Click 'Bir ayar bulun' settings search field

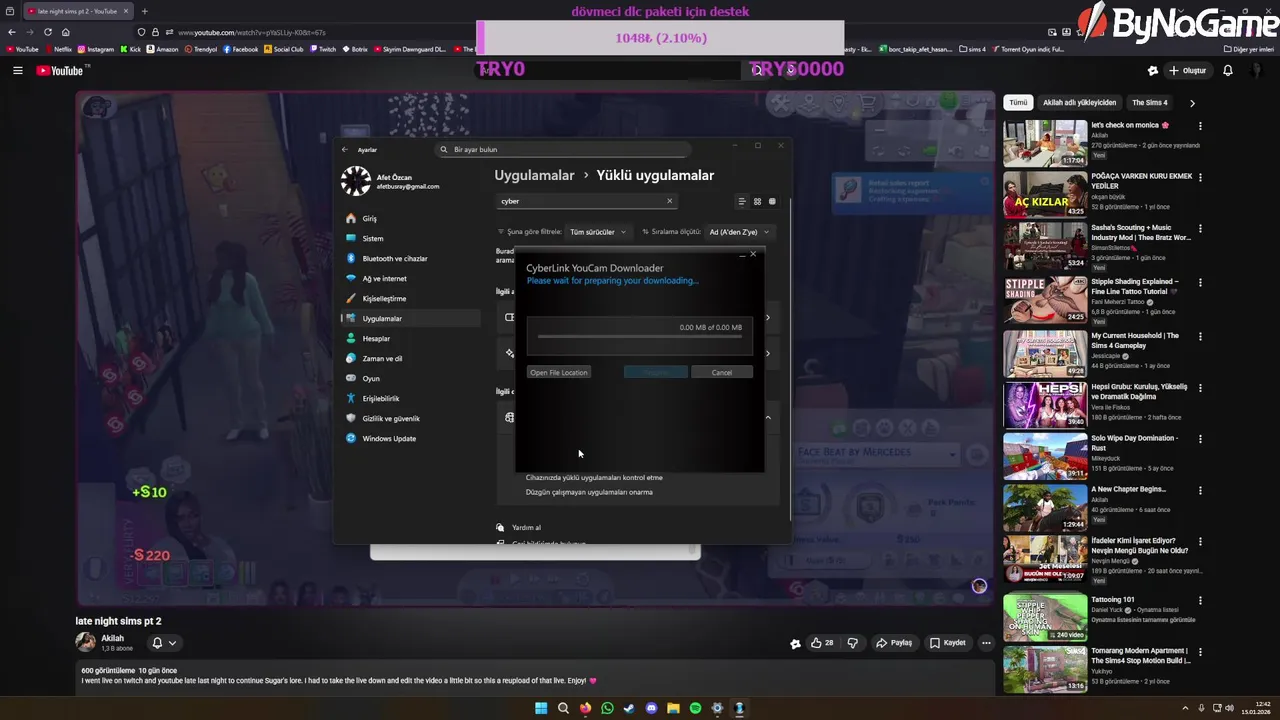click(x=563, y=149)
